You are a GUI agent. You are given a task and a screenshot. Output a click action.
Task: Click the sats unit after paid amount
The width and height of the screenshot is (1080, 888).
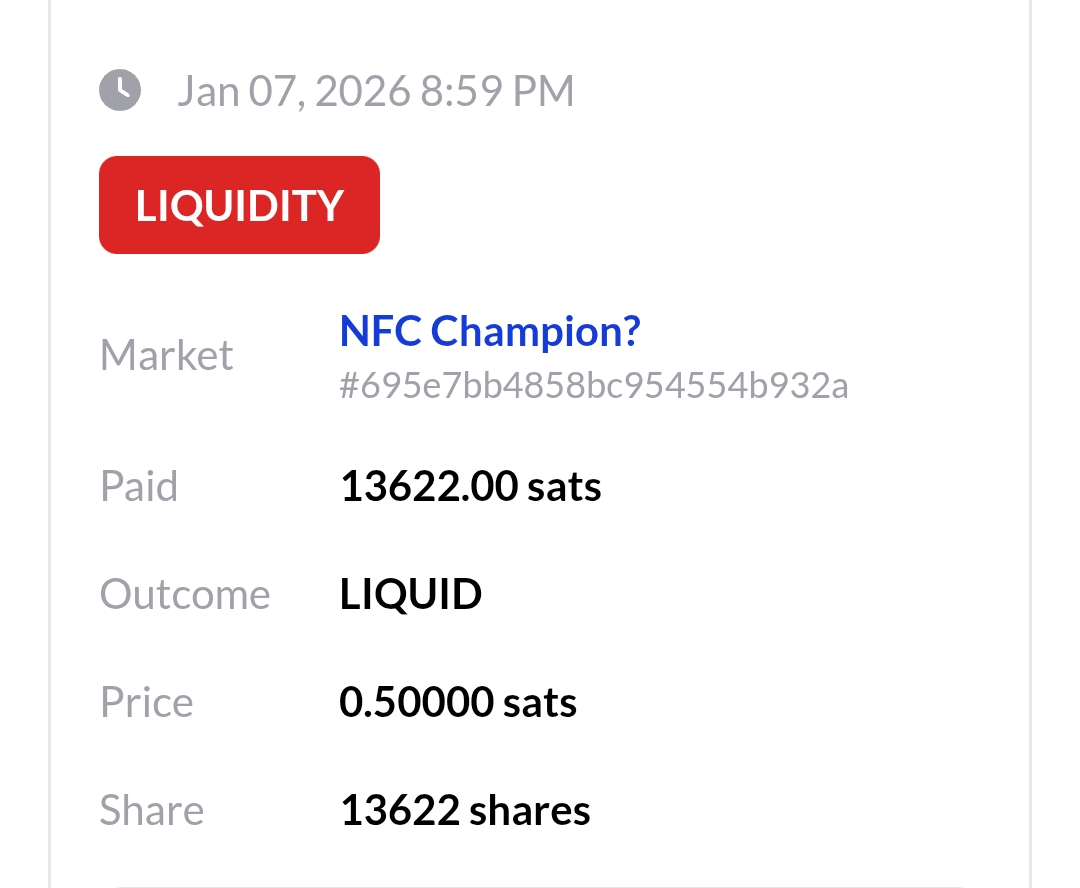(x=565, y=487)
